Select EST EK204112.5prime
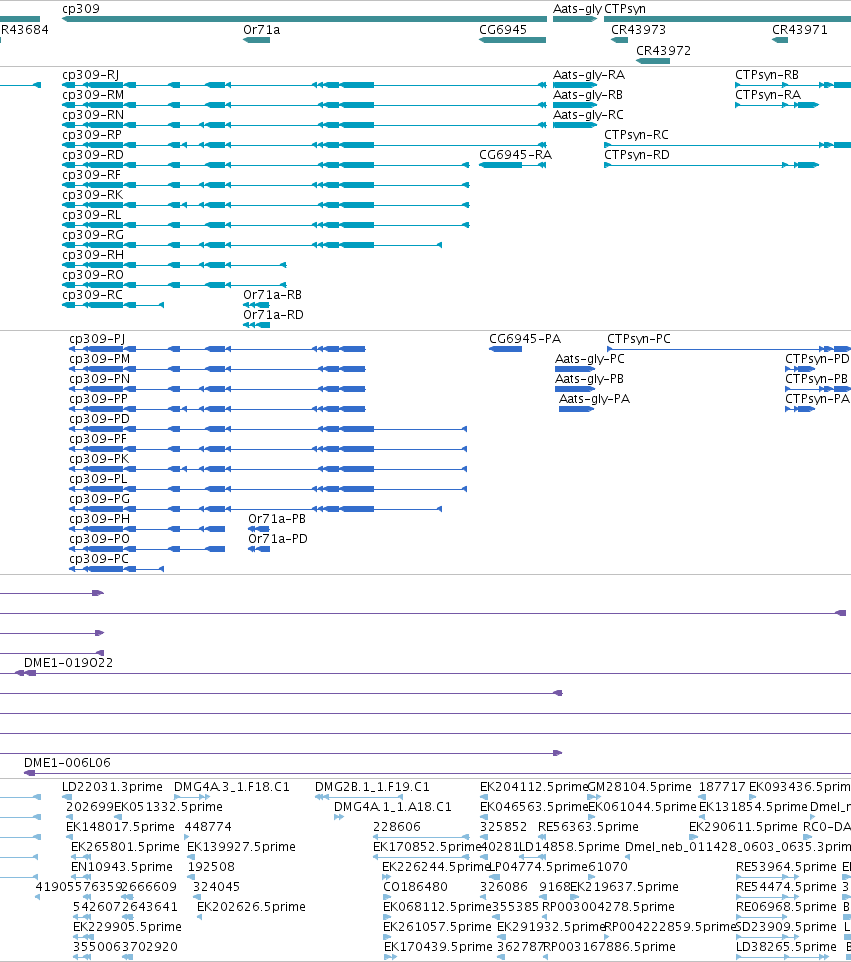The image size is (851, 962). pos(484,797)
